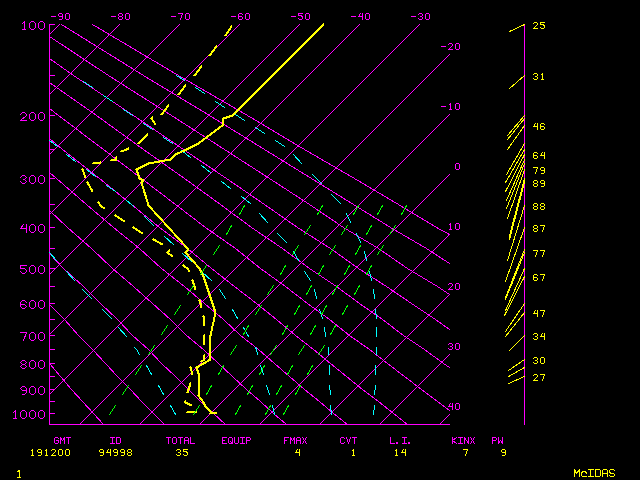Select the -60 temperature label on top axis
This screenshot has height=480, width=640.
point(240,16)
